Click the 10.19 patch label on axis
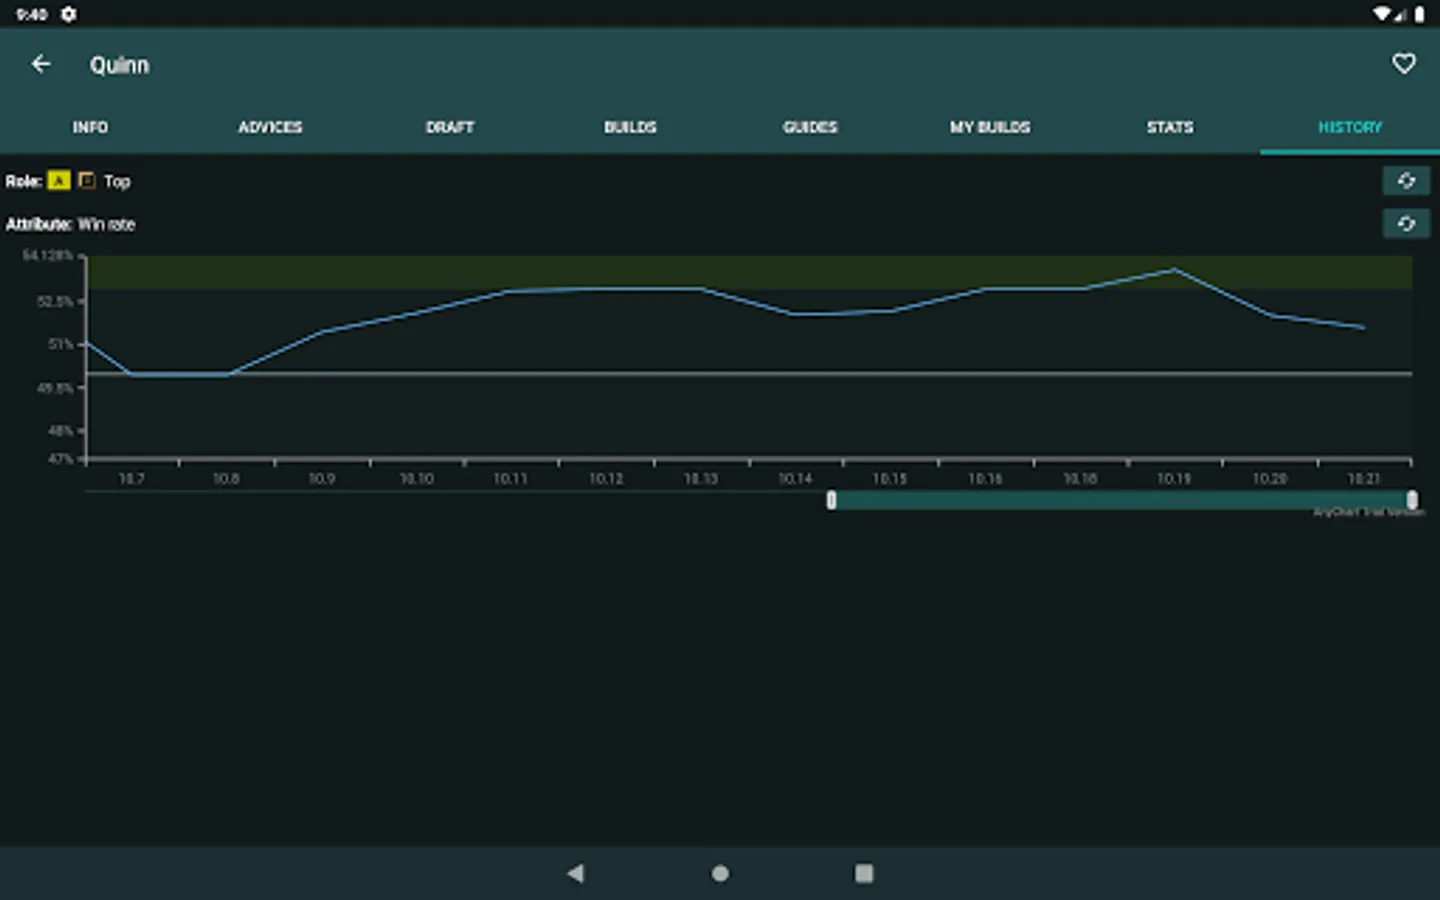 (x=1174, y=479)
